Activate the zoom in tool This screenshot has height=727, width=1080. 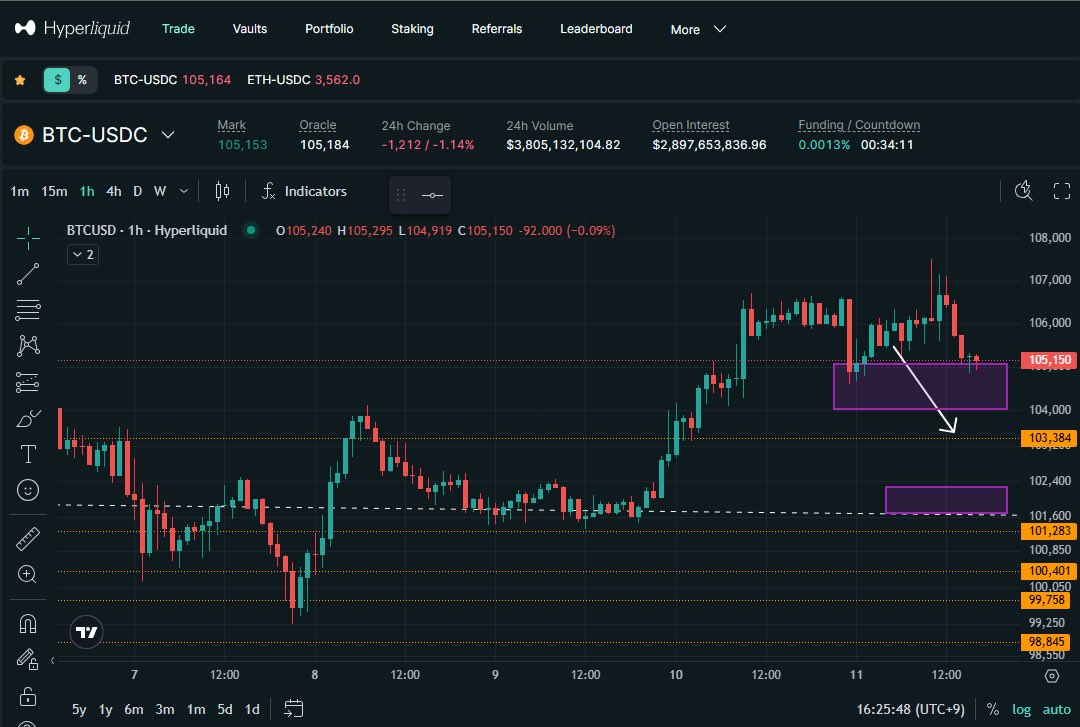point(28,574)
